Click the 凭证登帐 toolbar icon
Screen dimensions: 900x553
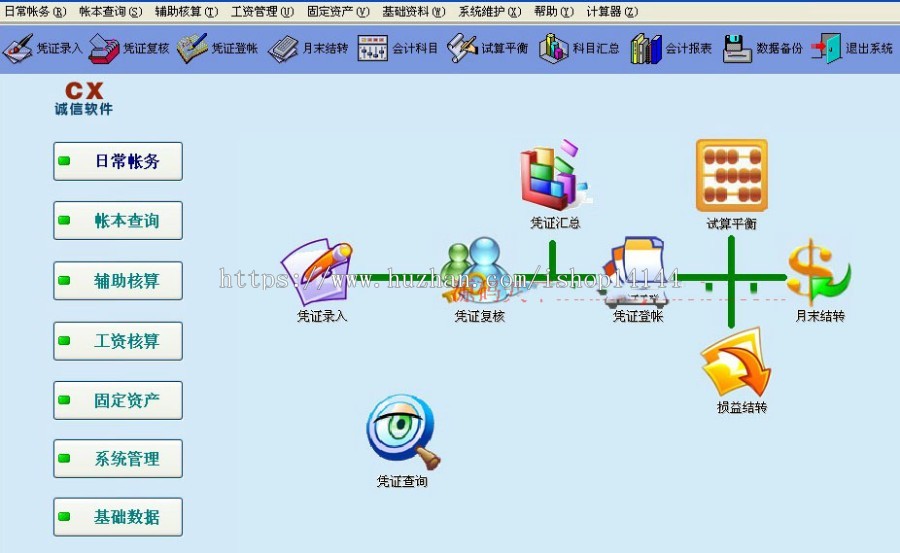tap(192, 48)
